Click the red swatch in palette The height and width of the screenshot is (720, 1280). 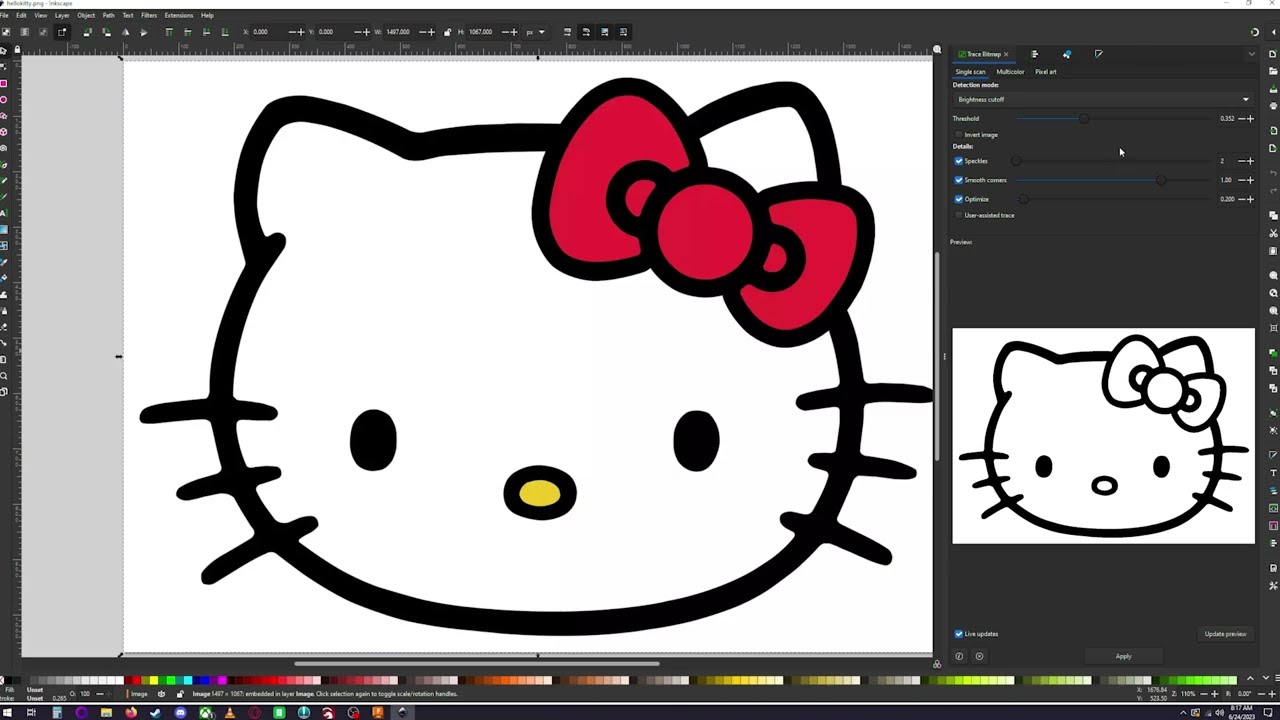tap(137, 681)
